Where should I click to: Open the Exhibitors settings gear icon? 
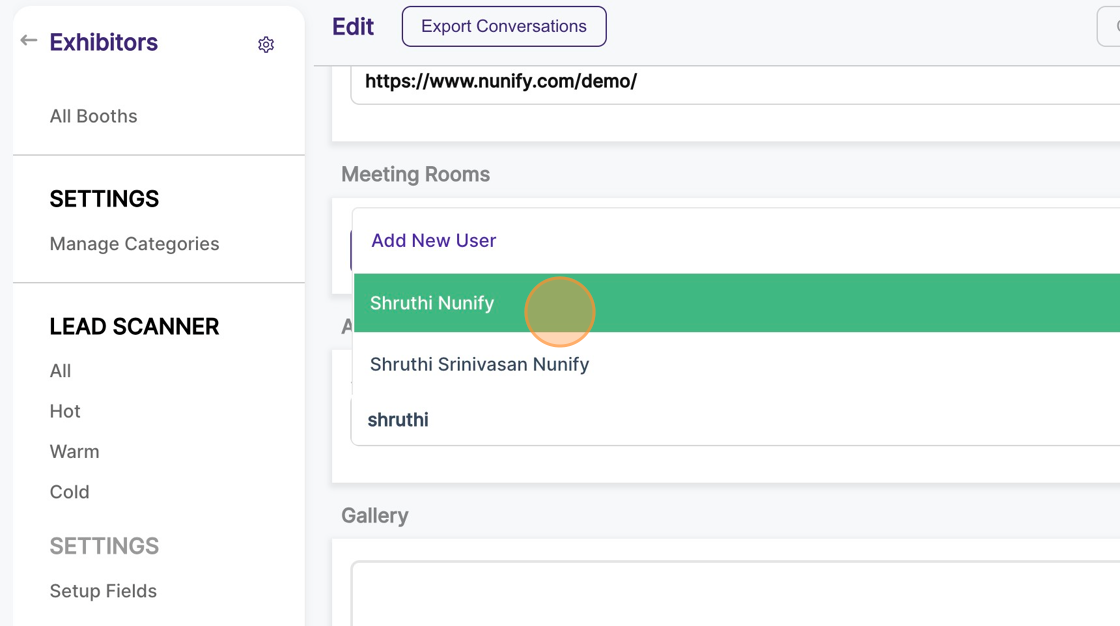[266, 45]
